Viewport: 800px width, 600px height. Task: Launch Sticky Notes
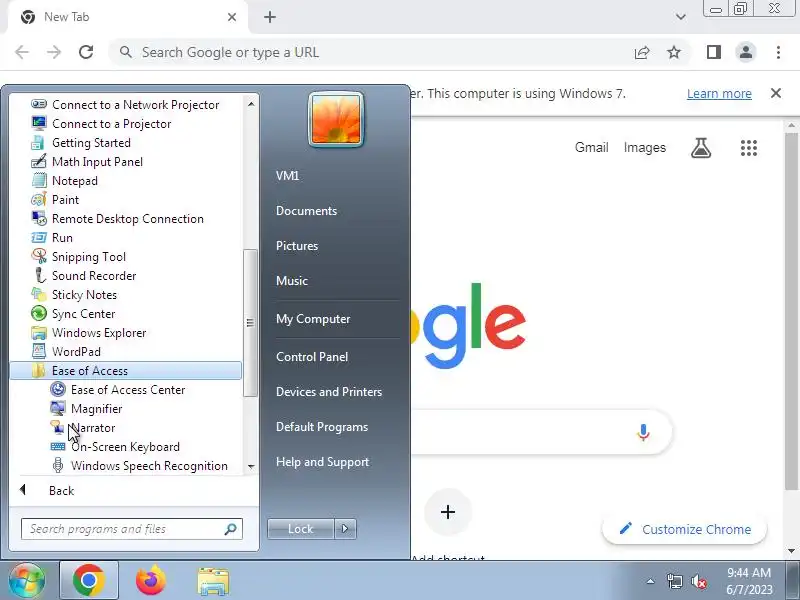coord(74,294)
